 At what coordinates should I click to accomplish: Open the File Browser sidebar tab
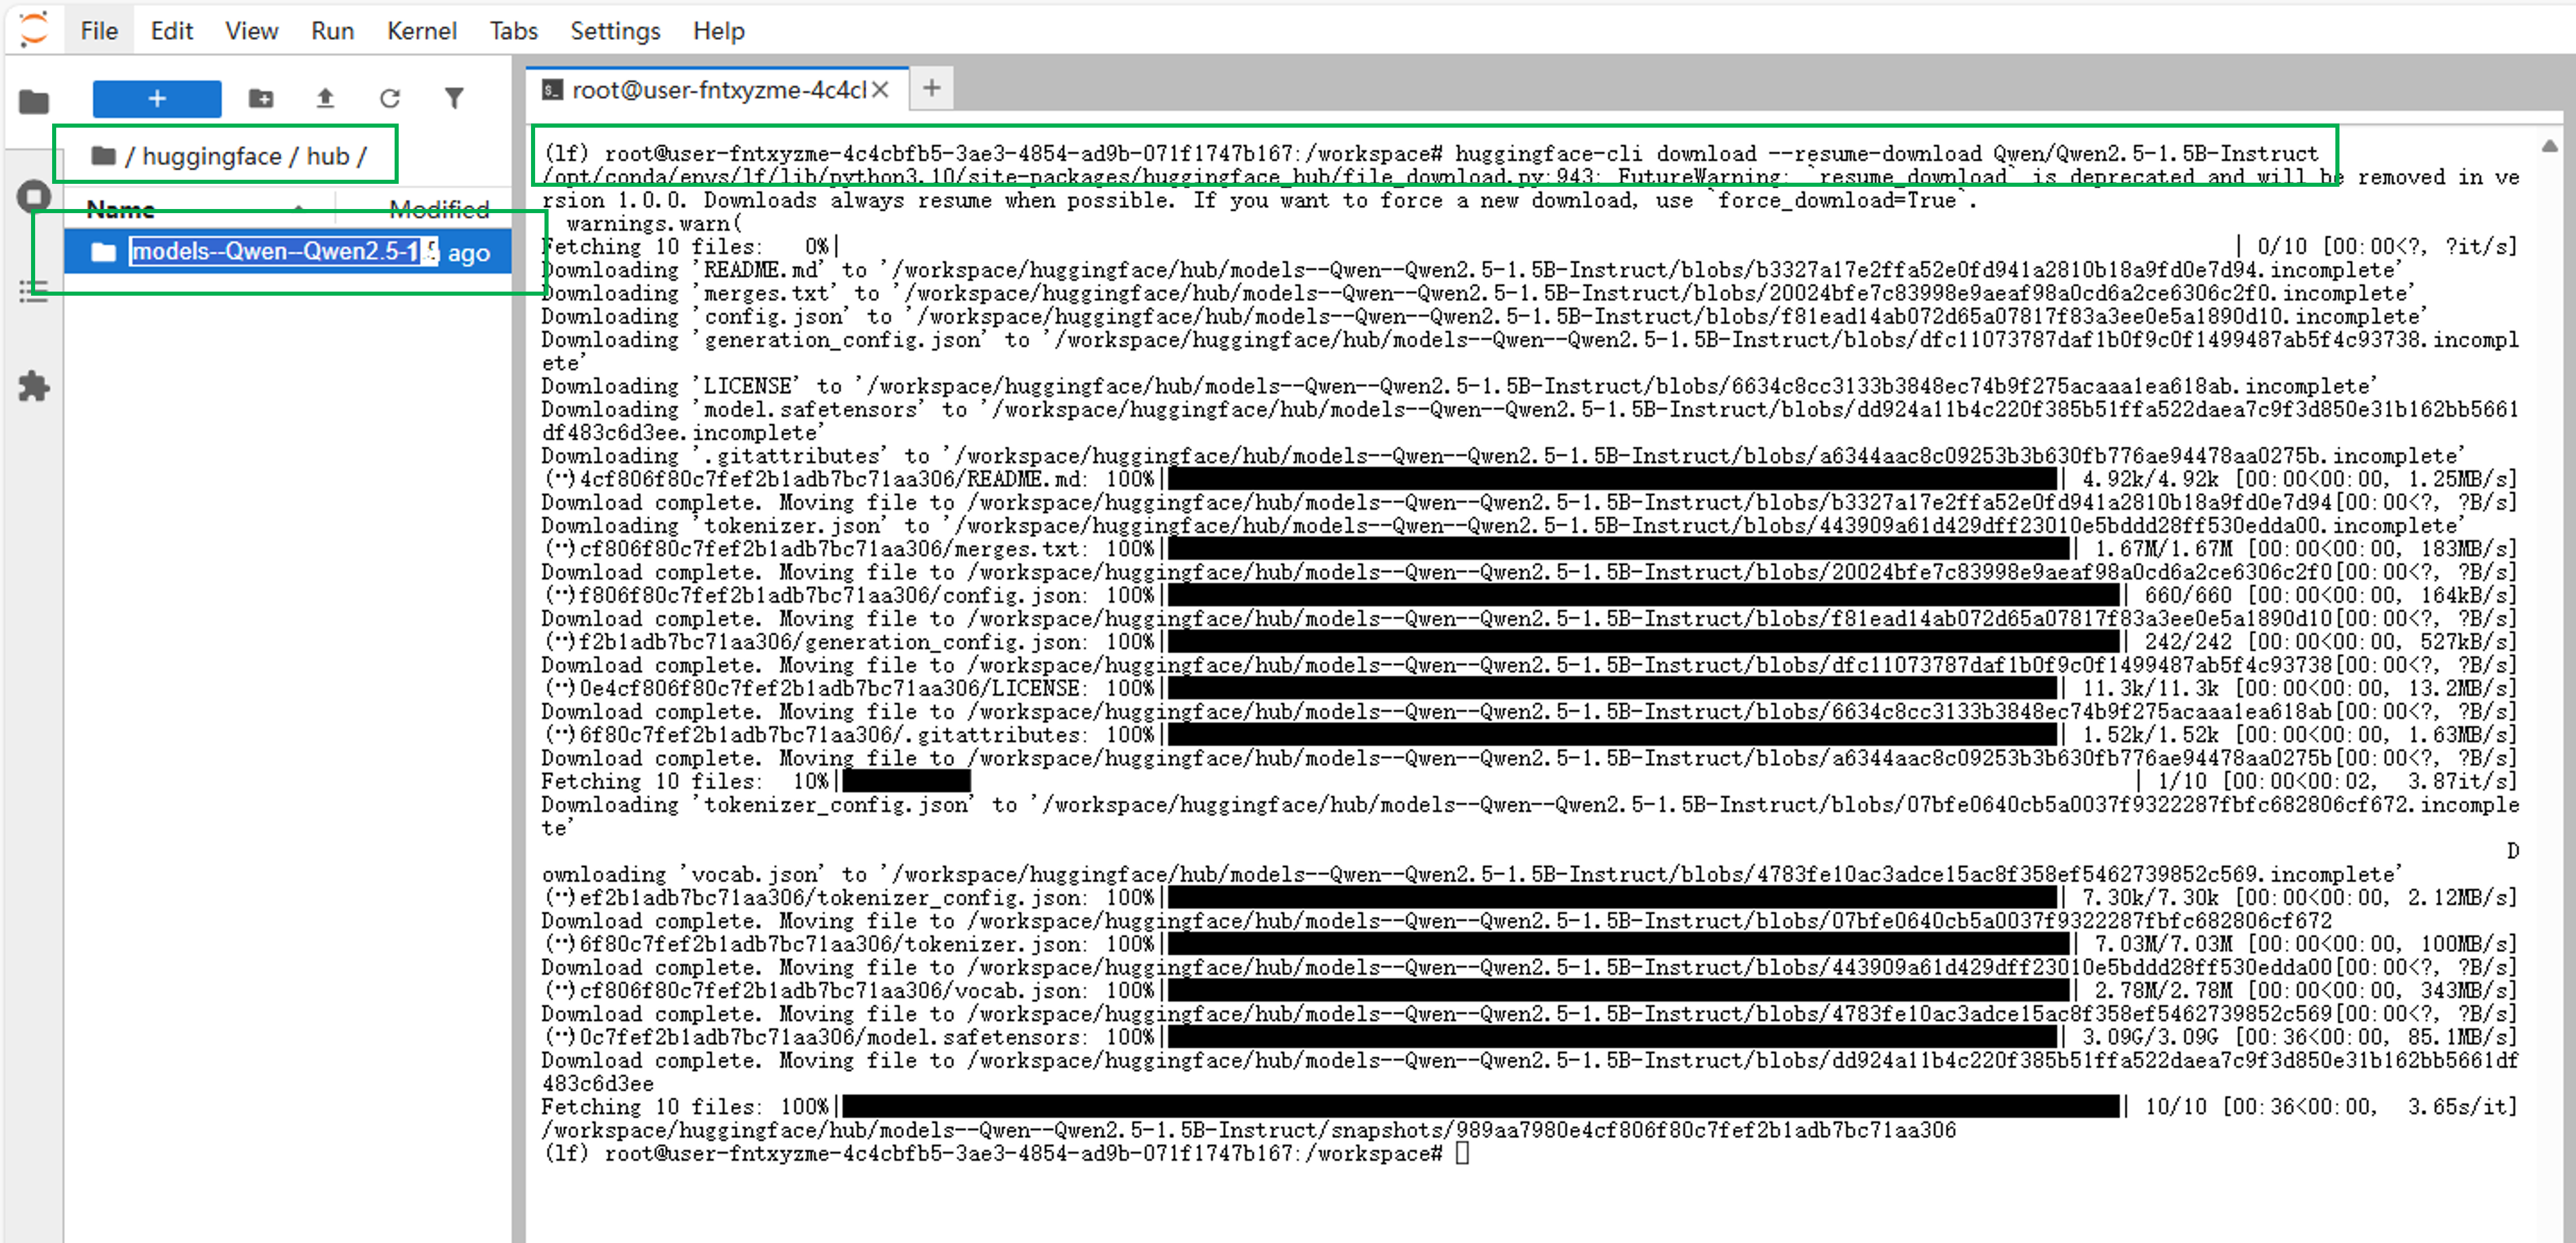tap(34, 101)
